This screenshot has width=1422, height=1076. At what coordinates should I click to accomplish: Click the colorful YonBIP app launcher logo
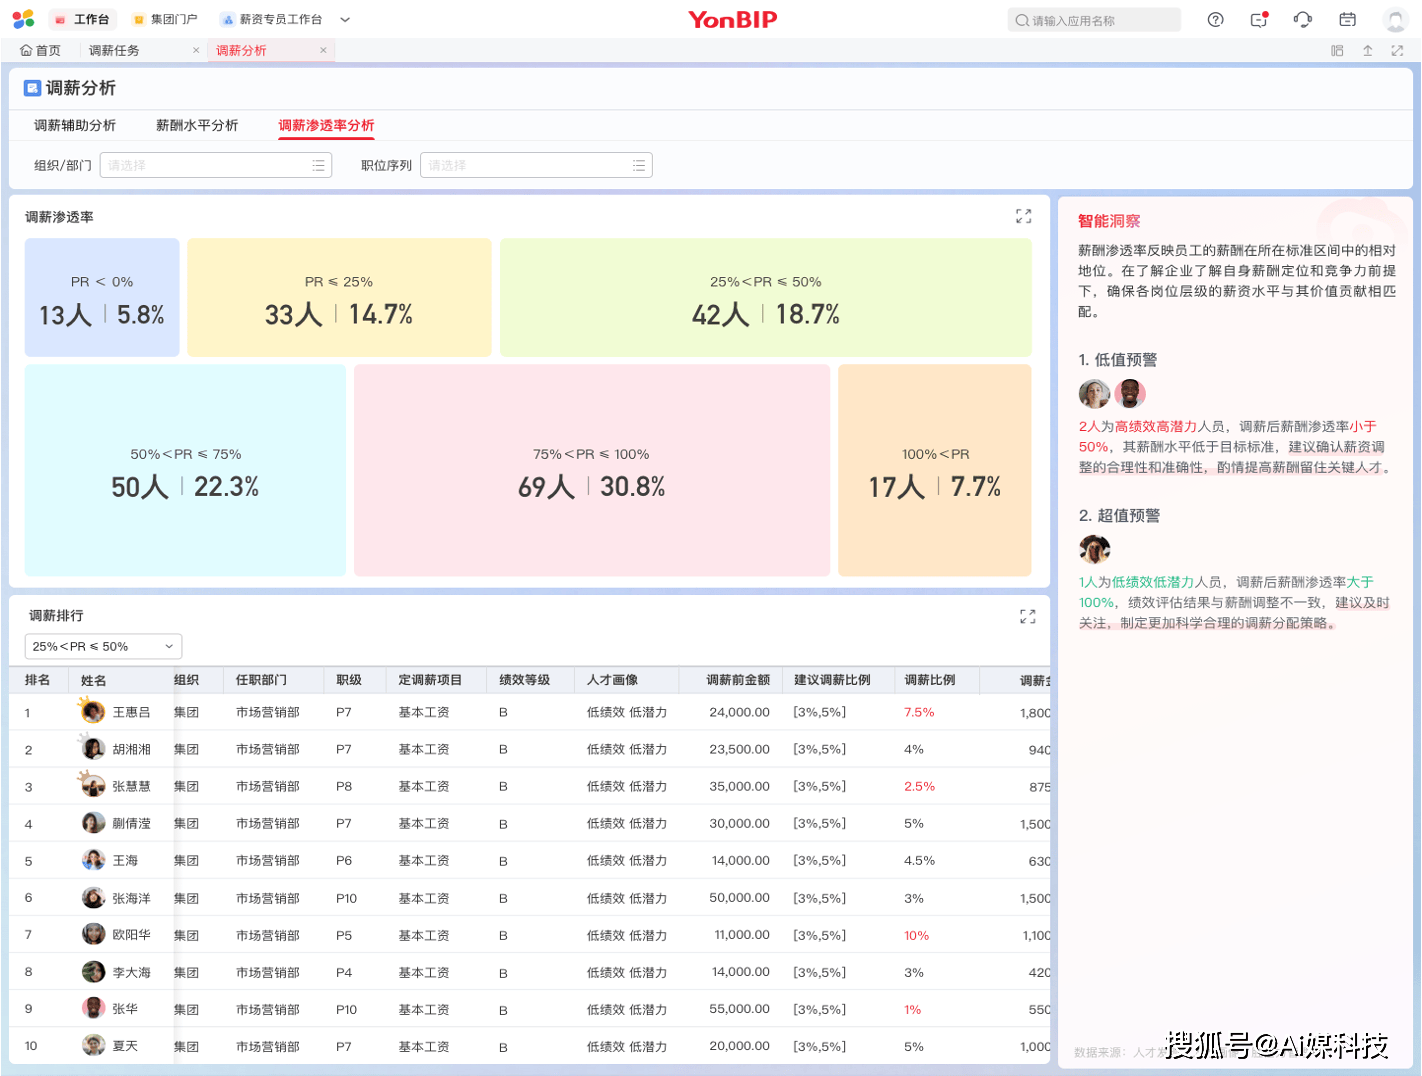click(x=23, y=19)
